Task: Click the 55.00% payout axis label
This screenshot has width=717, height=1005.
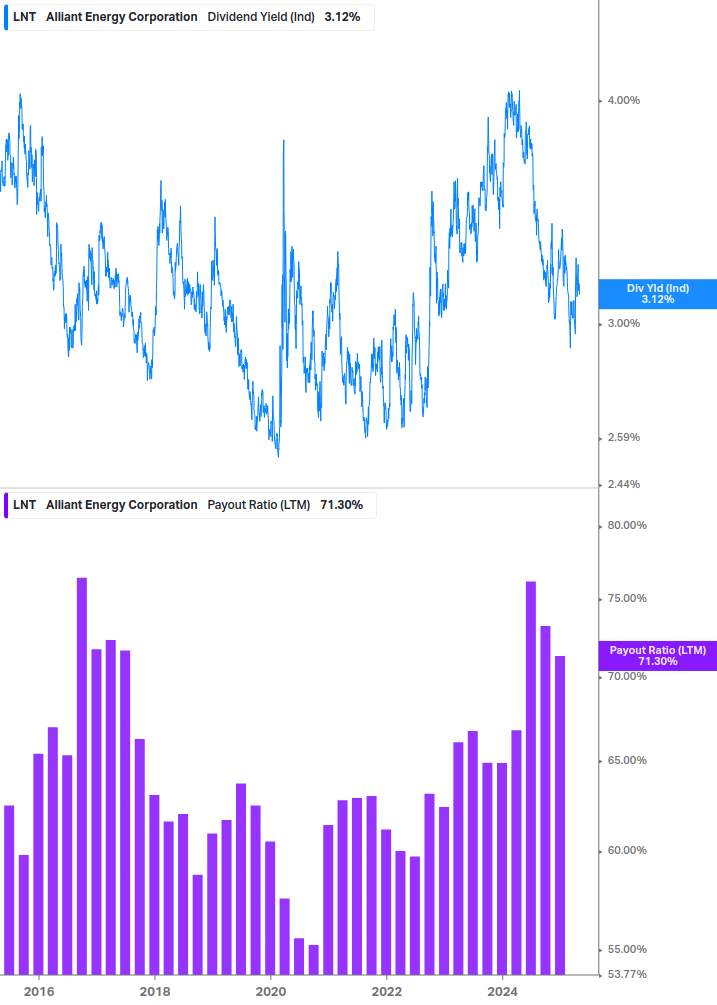Action: click(627, 950)
